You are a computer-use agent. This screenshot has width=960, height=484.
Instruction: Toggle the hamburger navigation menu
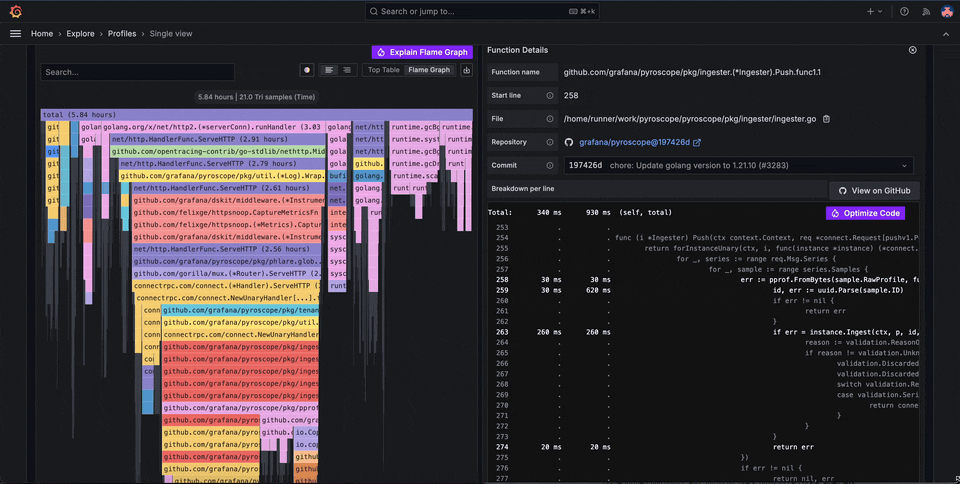pos(15,33)
